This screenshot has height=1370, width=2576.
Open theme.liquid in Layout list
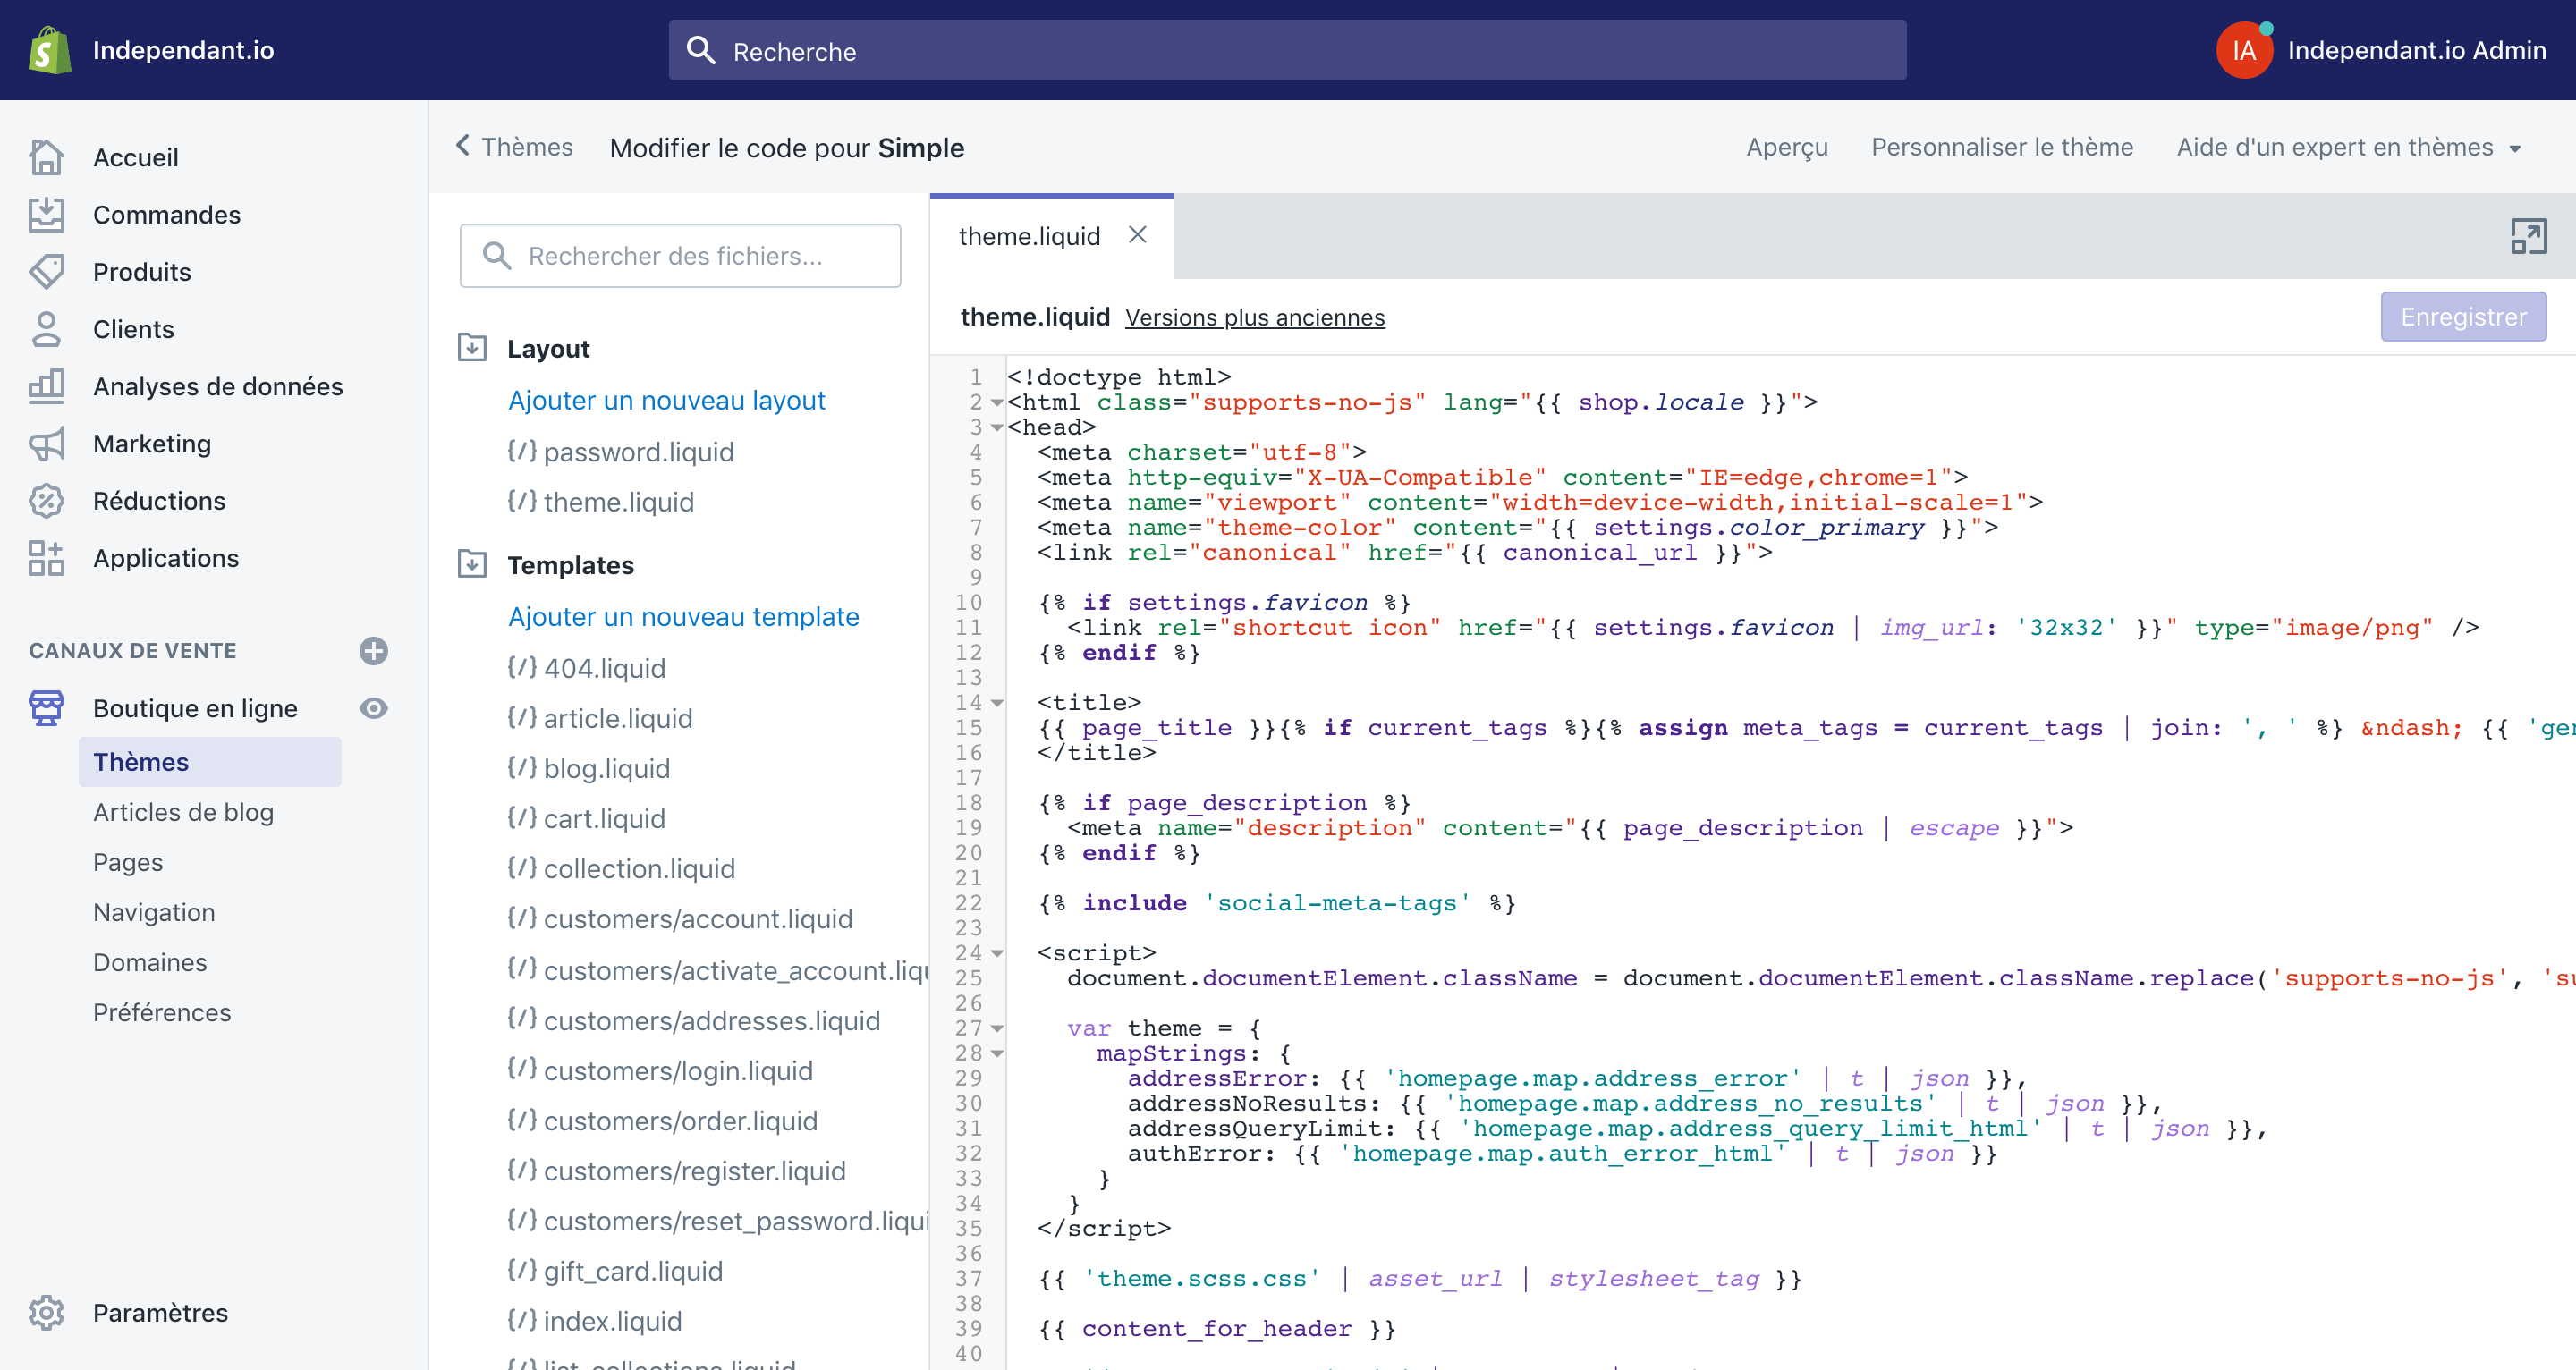618,502
